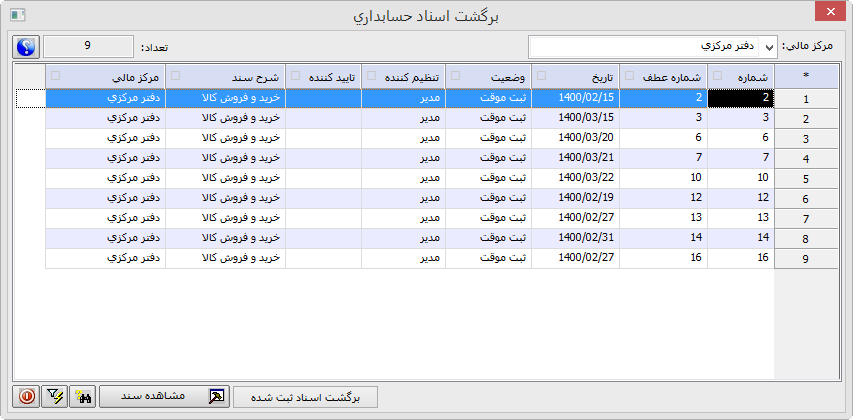
Task: Click the شماره عطف cell with value 13
Action: (664, 218)
